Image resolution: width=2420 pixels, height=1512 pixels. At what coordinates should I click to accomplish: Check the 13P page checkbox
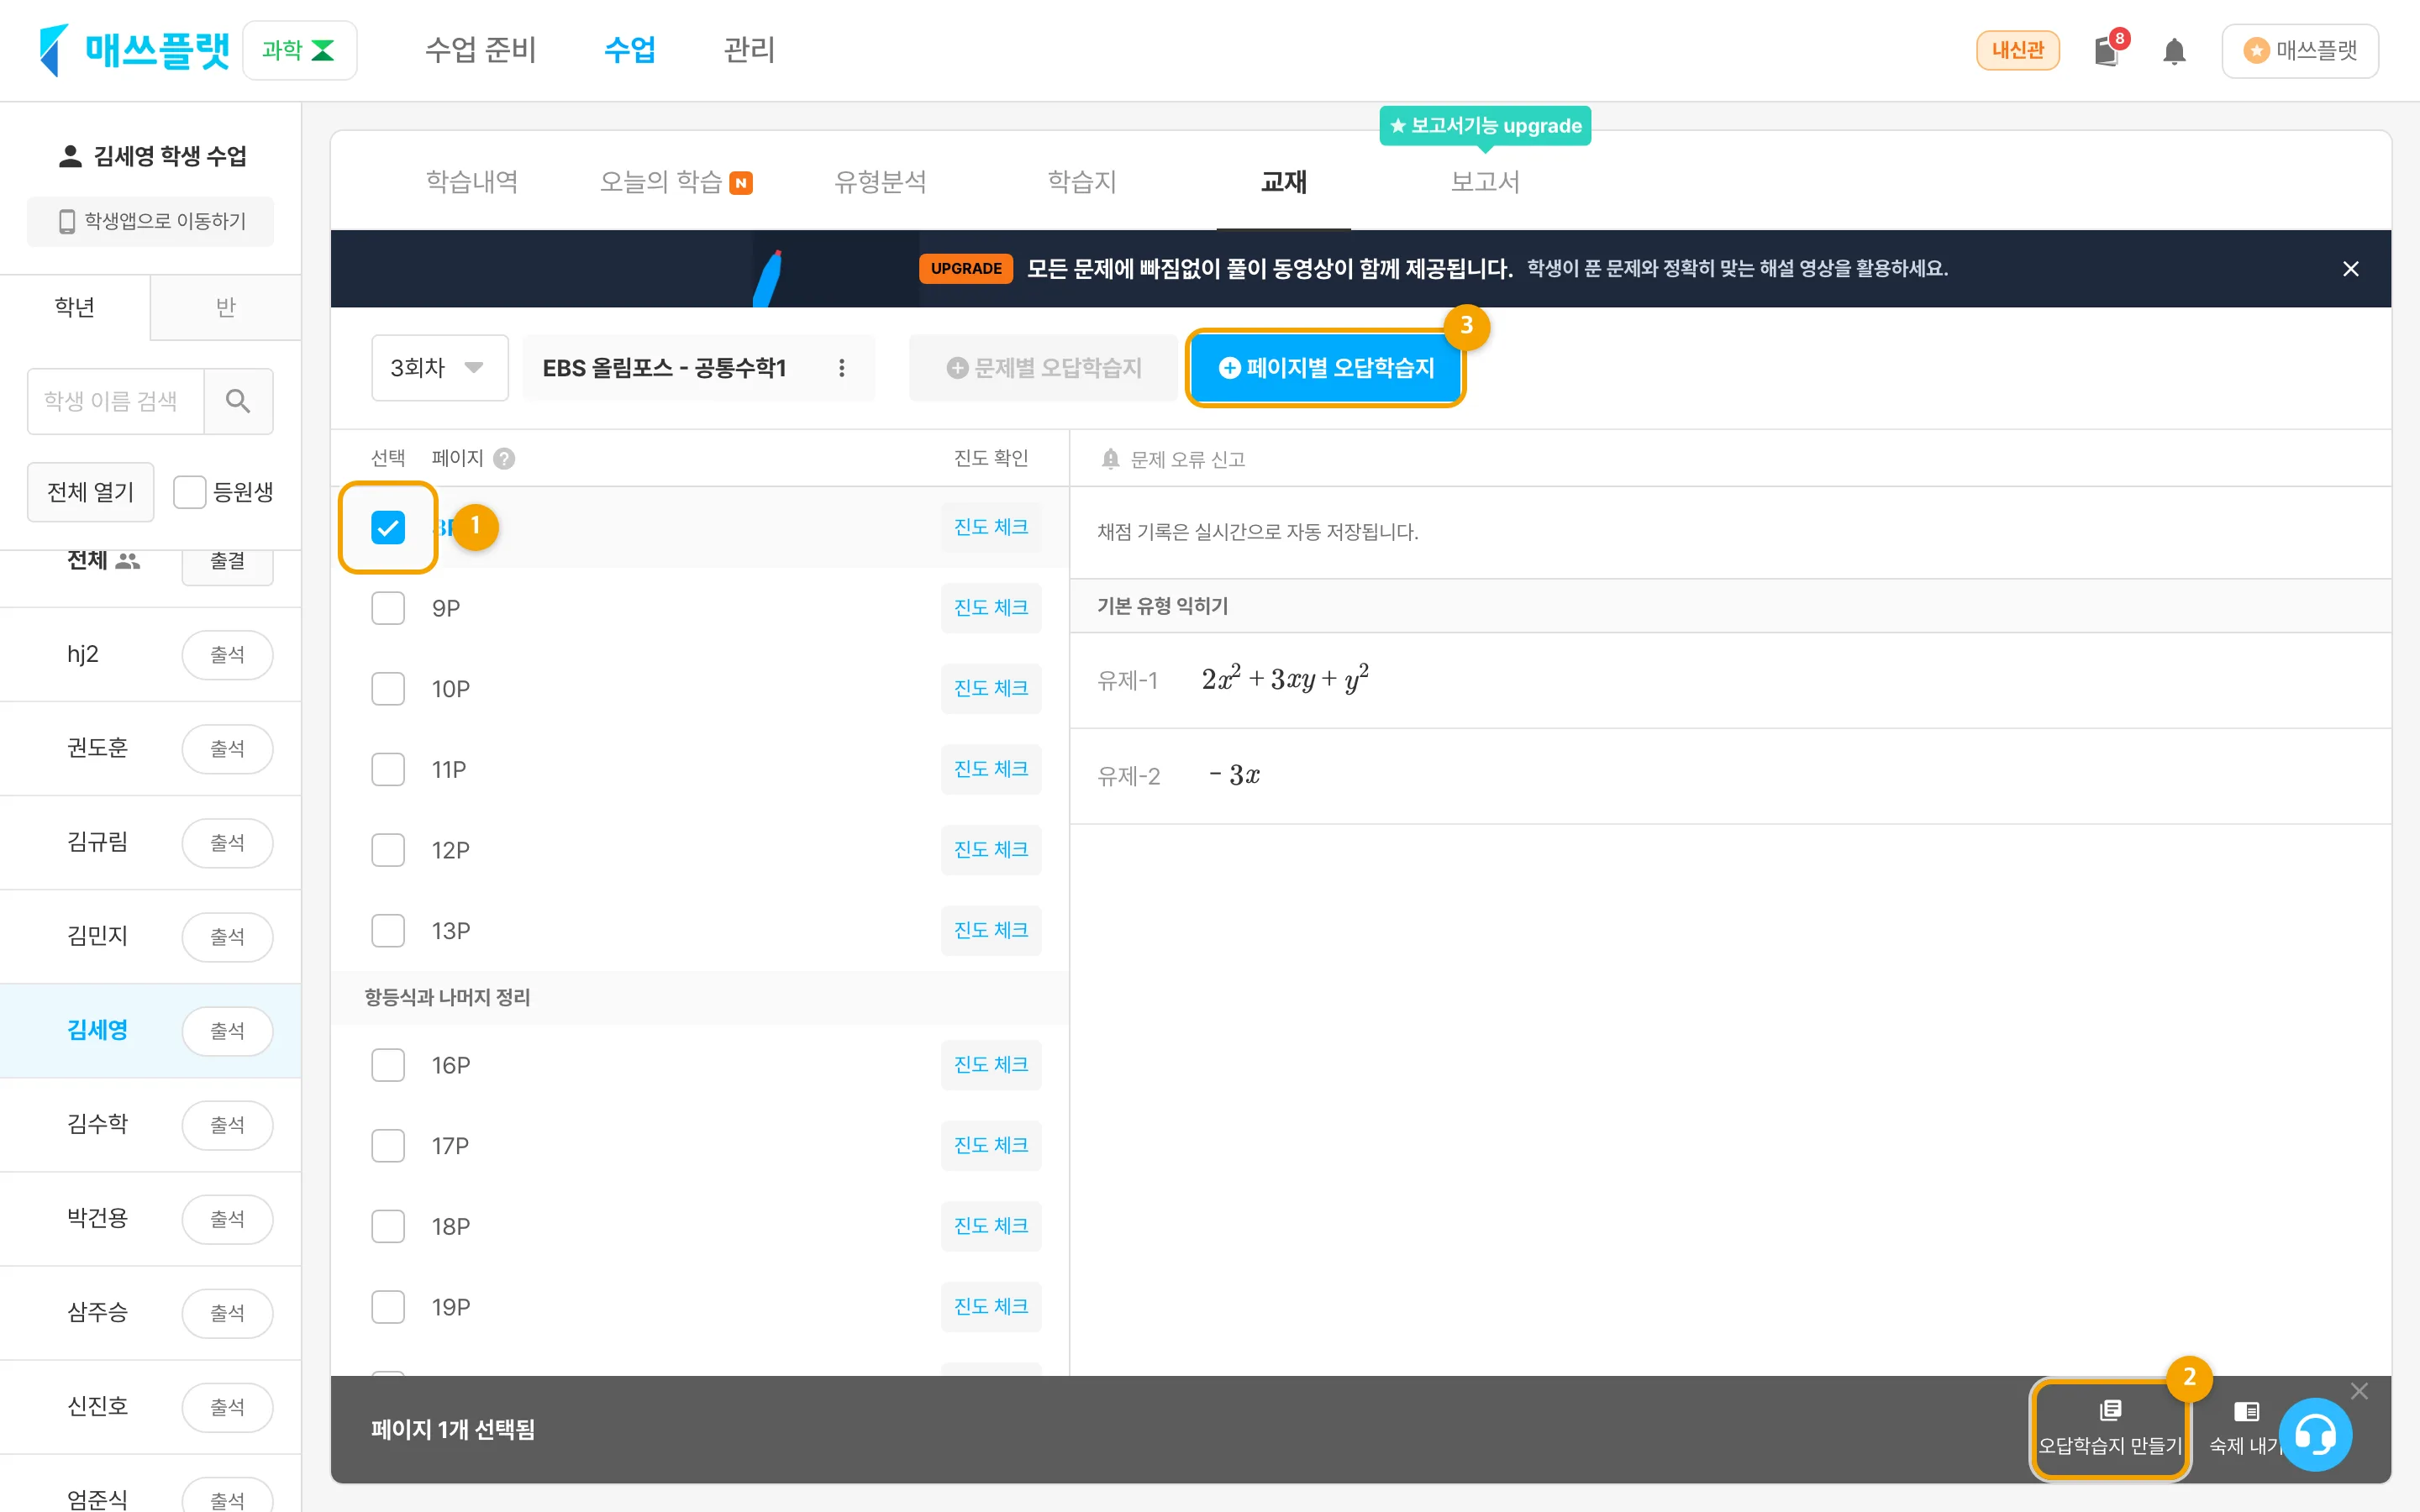point(388,931)
